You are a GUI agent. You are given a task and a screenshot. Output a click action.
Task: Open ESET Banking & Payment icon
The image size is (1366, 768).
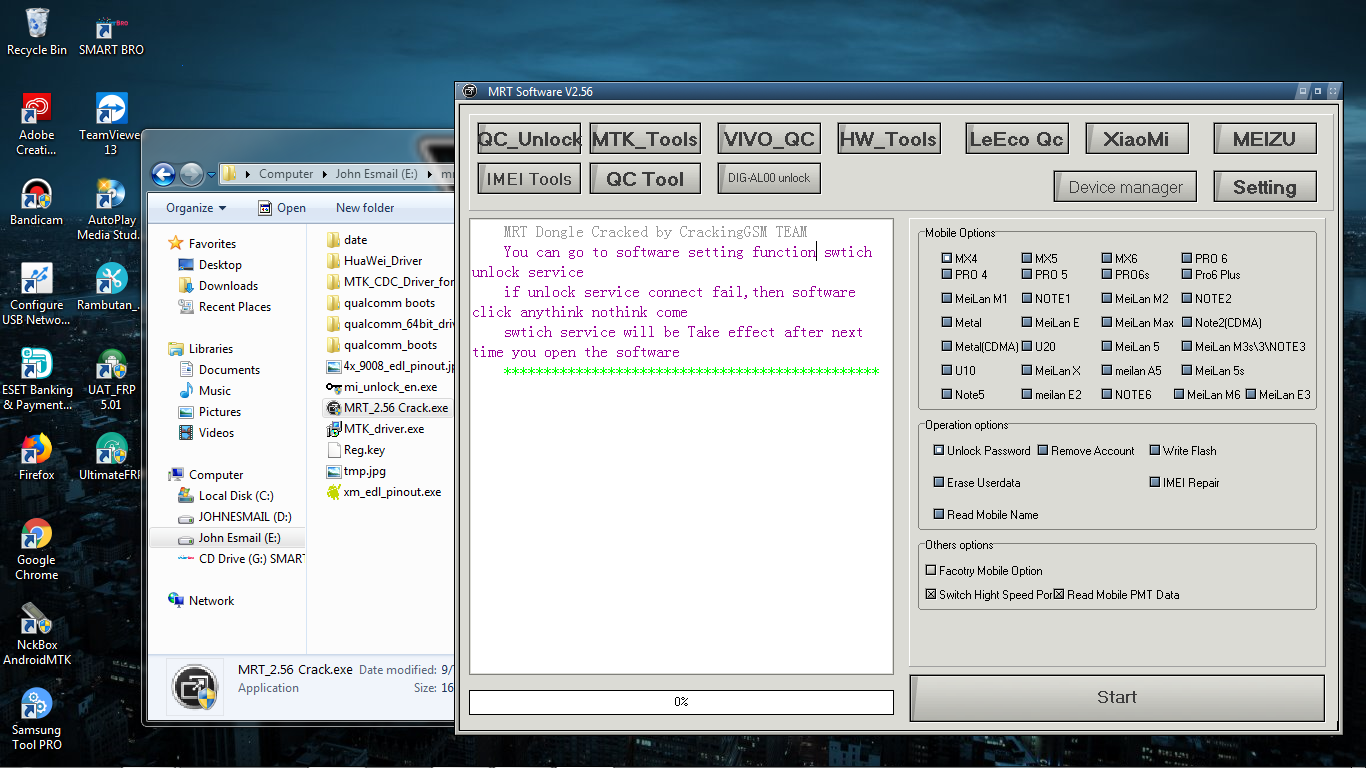pyautogui.click(x=37, y=379)
